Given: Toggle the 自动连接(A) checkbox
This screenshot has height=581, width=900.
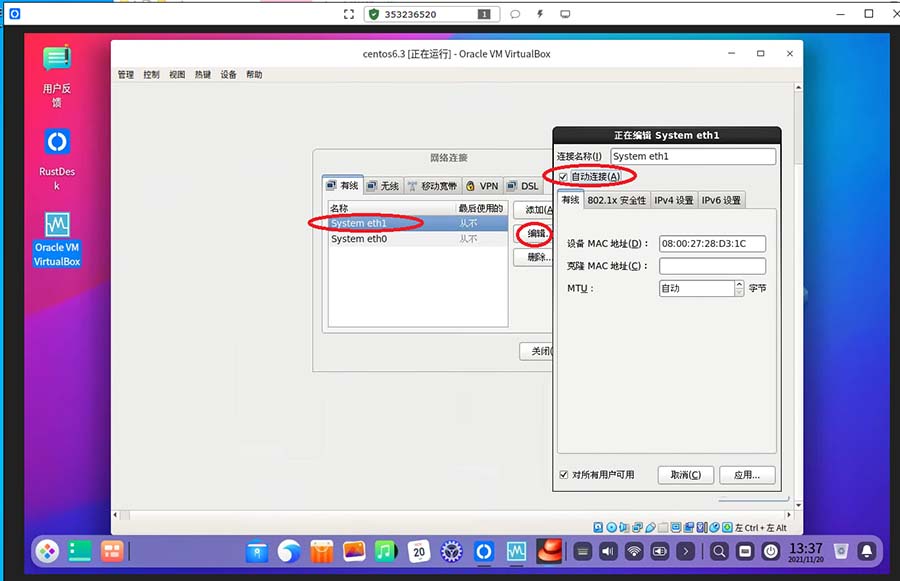Looking at the screenshot, I should [x=563, y=177].
